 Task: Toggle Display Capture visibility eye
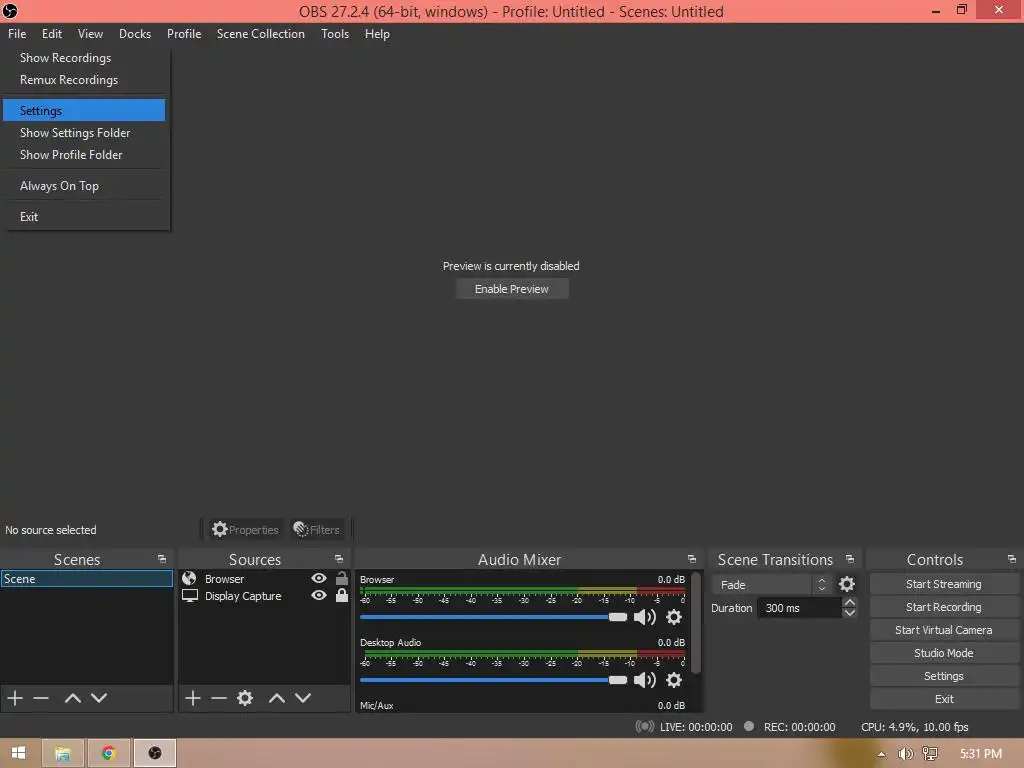[x=319, y=596]
